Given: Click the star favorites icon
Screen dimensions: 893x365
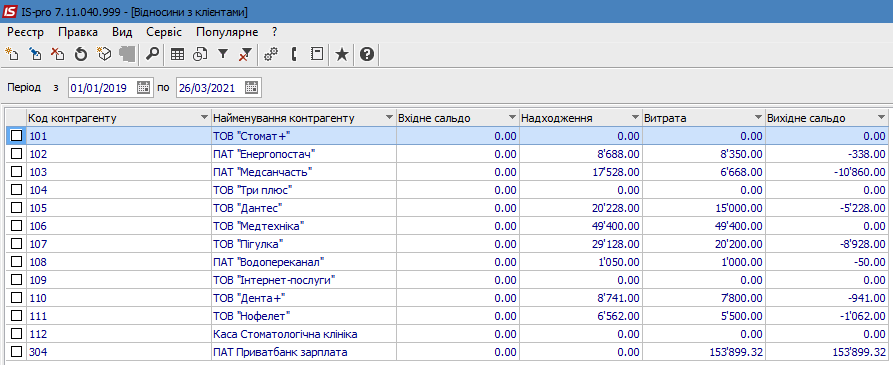Looking at the screenshot, I should pyautogui.click(x=341, y=54).
